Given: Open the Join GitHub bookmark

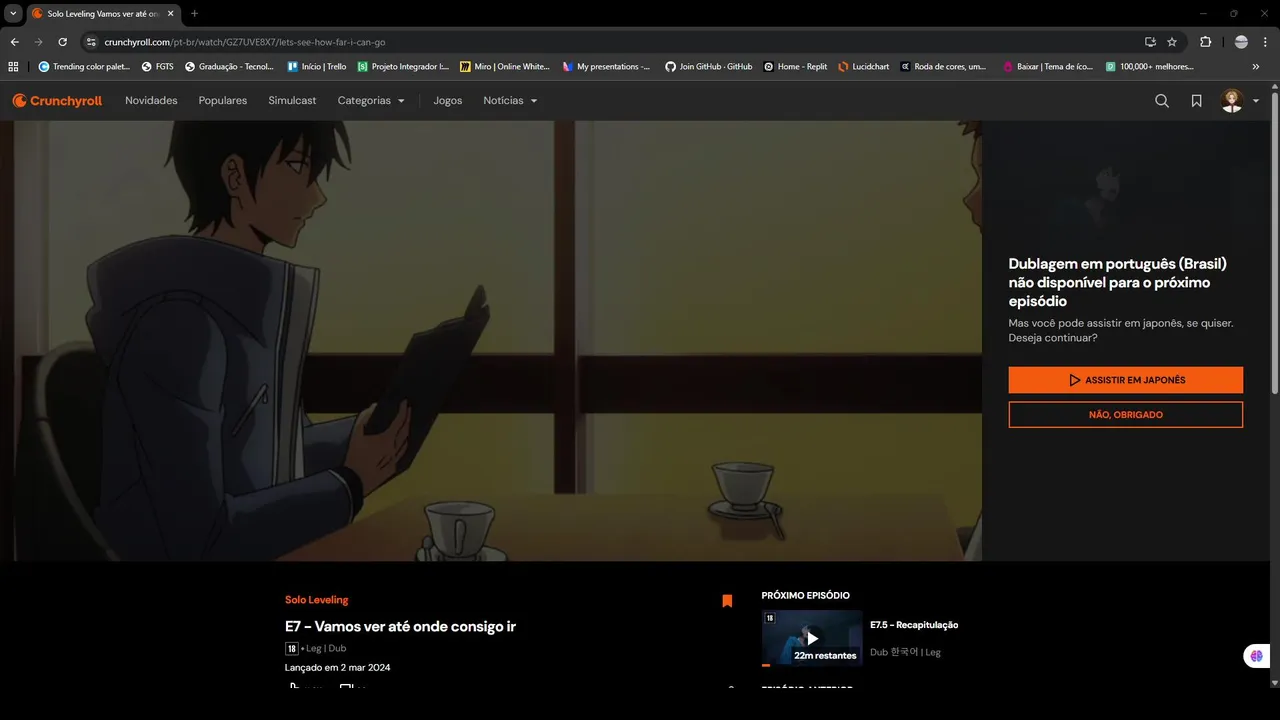Looking at the screenshot, I should coord(709,67).
